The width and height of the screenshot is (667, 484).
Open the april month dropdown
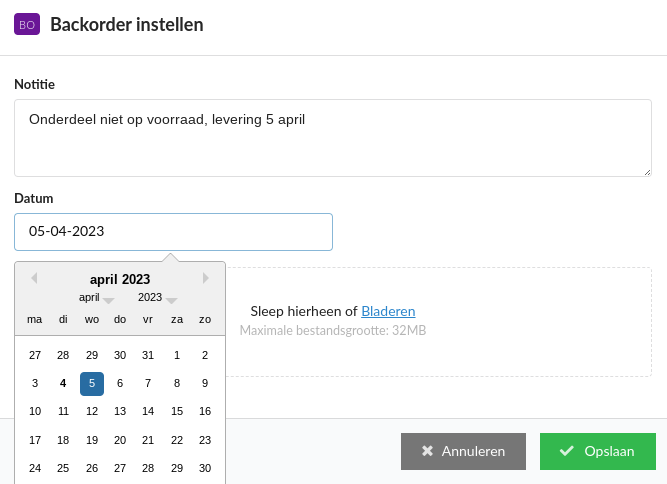(x=96, y=297)
